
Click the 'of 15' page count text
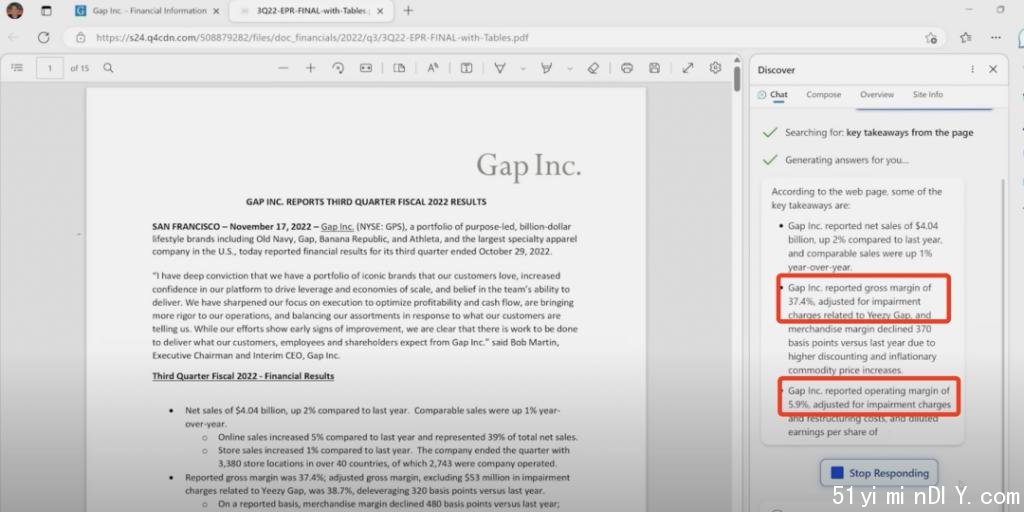(80, 68)
